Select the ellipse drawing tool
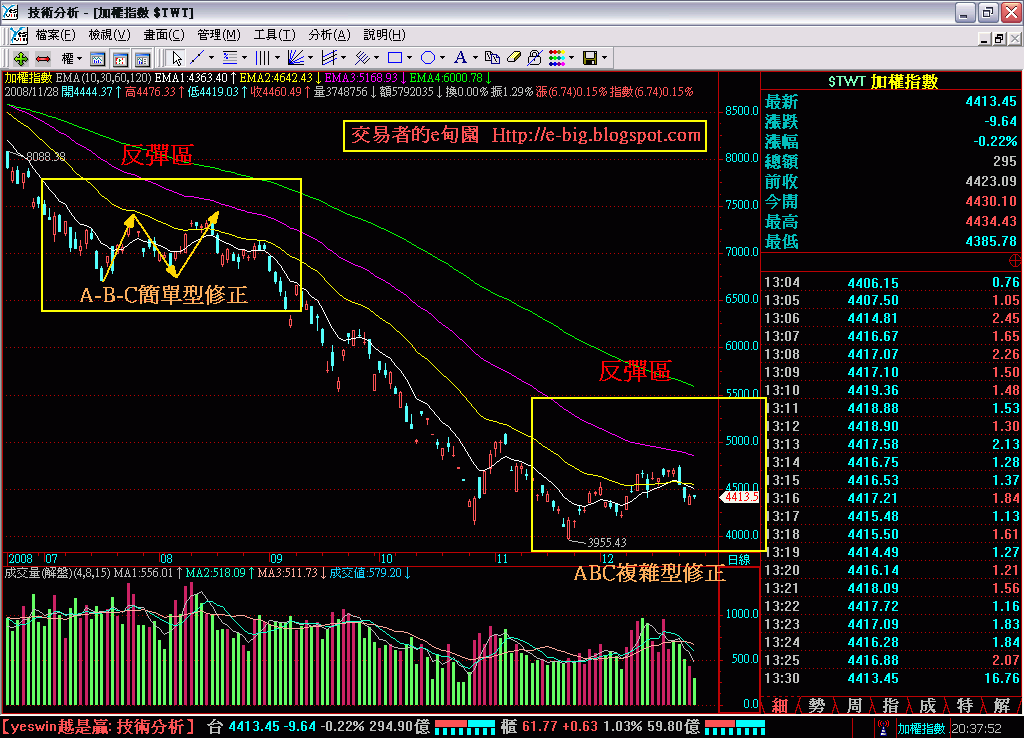The height and width of the screenshot is (738, 1024). (x=428, y=58)
